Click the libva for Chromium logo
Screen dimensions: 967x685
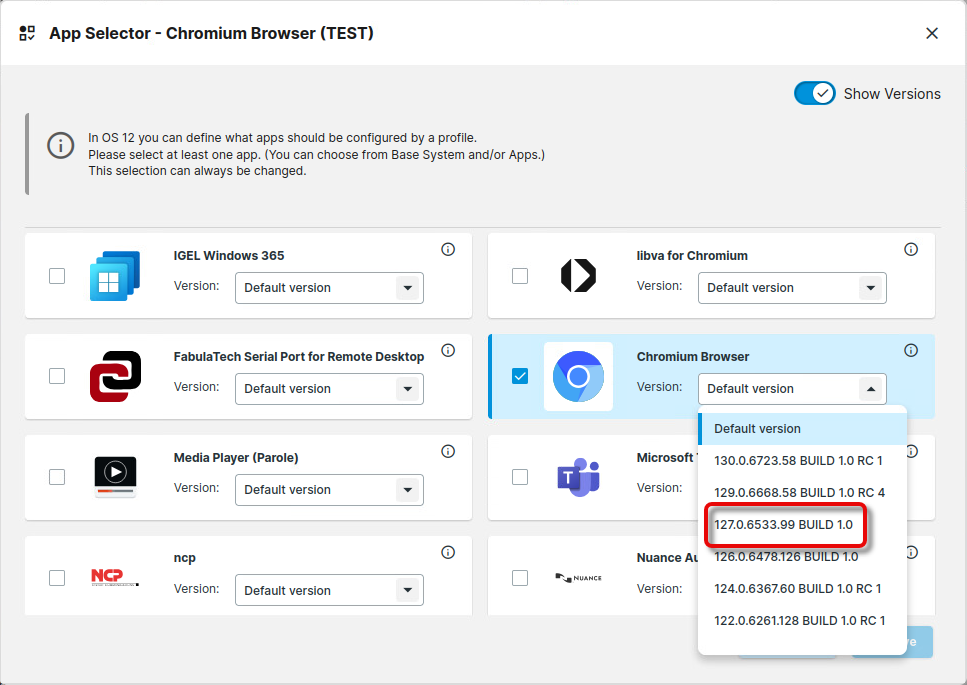pos(578,276)
